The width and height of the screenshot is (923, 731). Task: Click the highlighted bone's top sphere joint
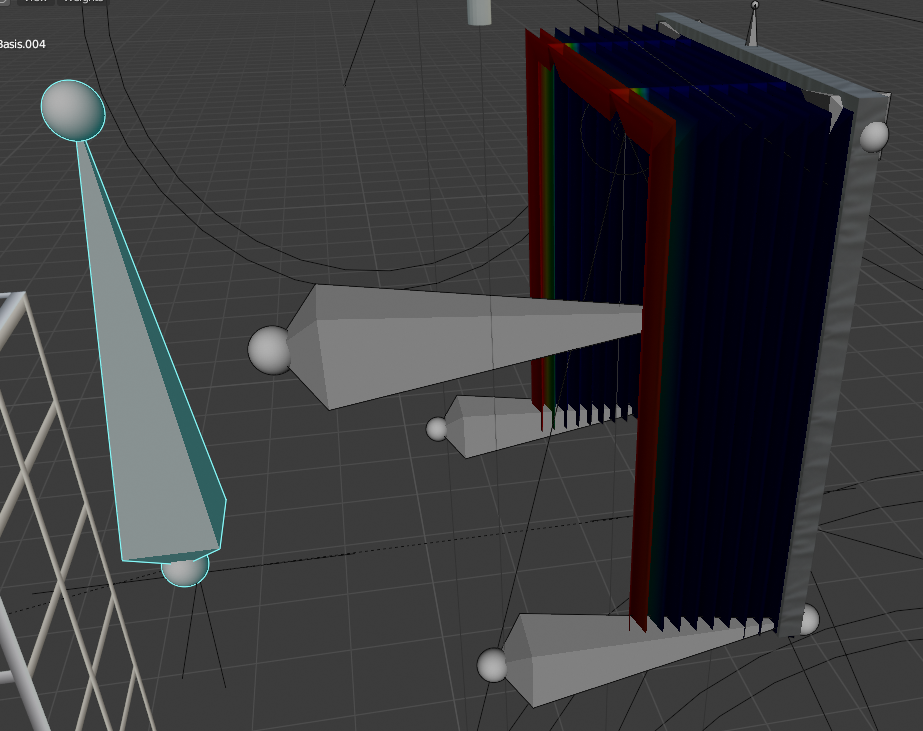tap(73, 110)
